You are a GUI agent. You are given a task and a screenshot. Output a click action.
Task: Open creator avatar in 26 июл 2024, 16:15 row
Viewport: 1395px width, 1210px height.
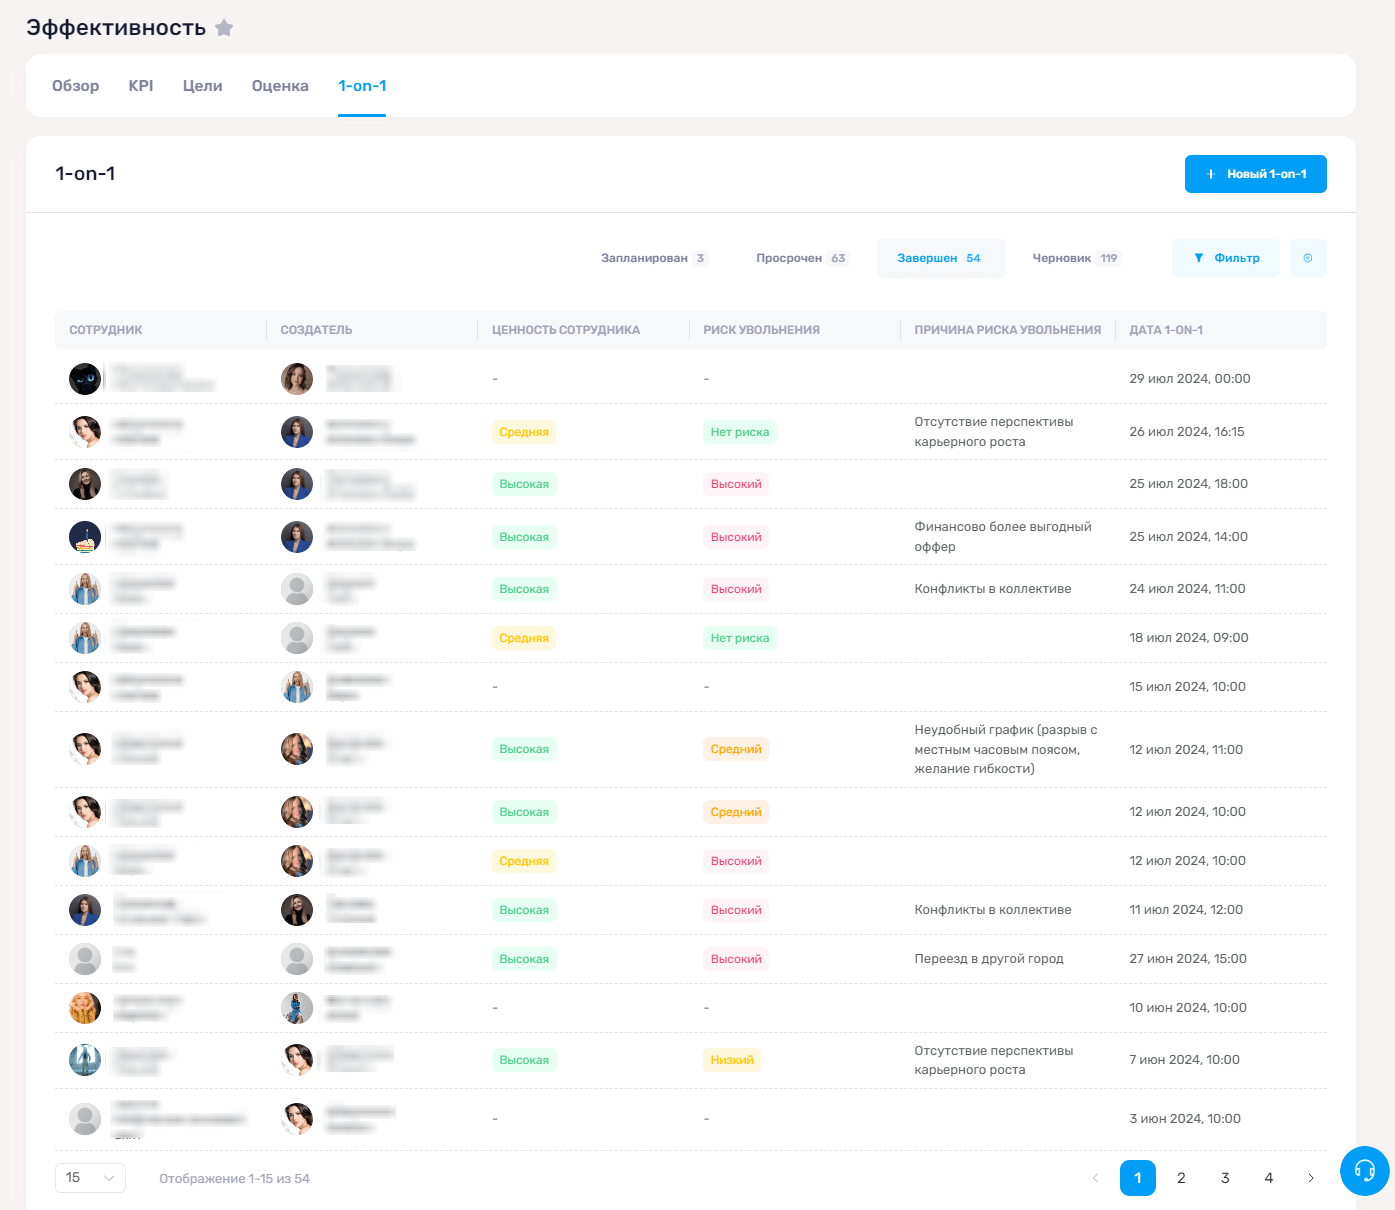coord(297,432)
